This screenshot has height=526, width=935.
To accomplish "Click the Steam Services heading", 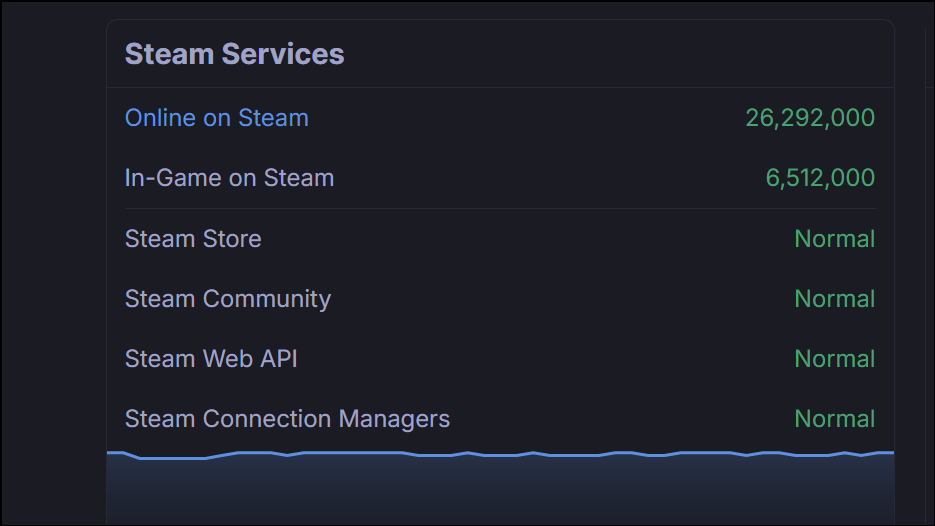I will click(x=234, y=54).
